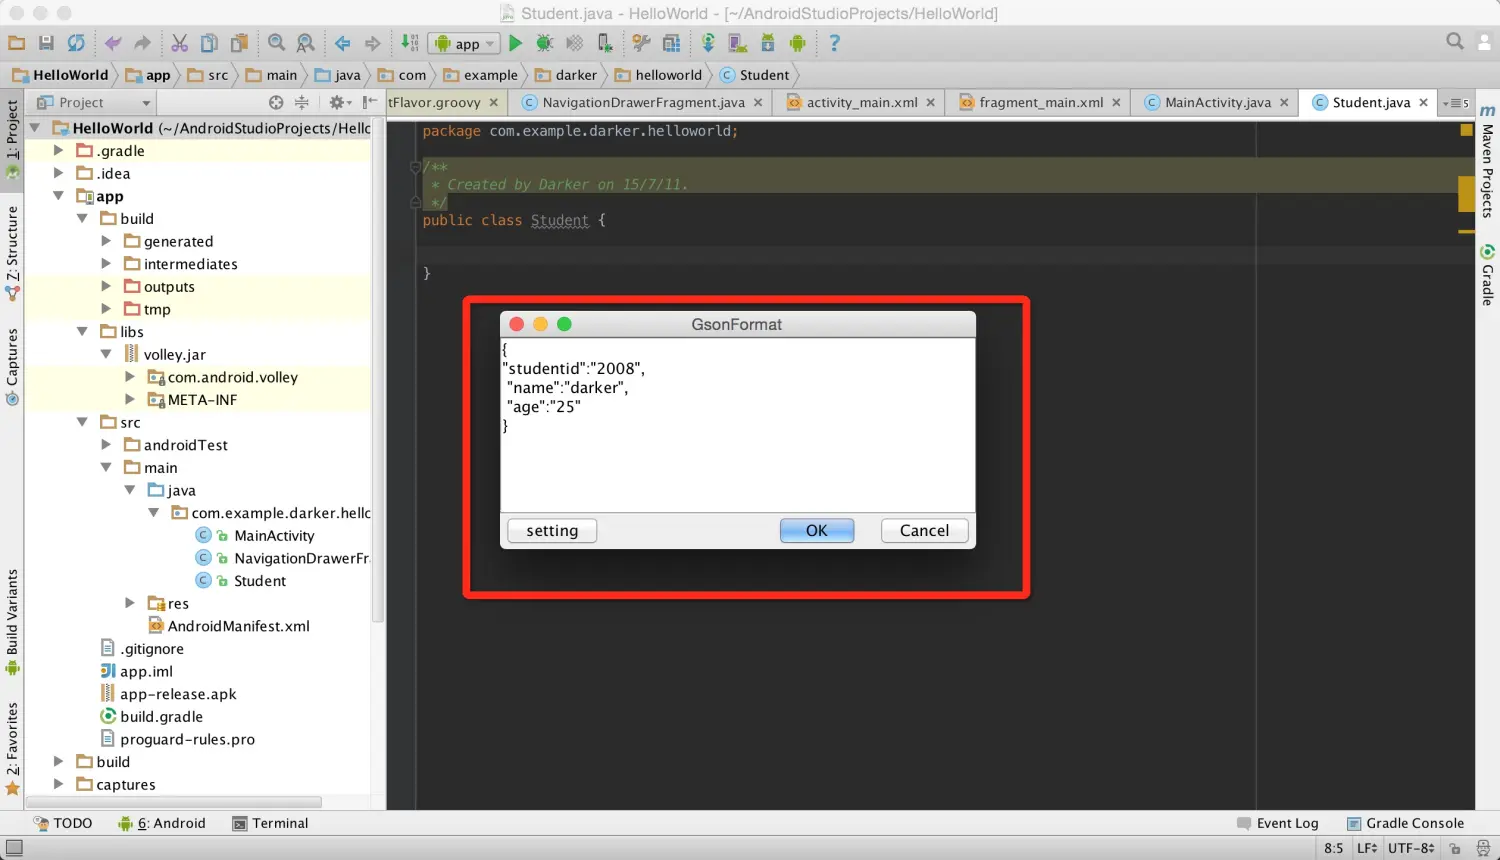Open Build Variants side panel
The width and height of the screenshot is (1500, 860).
(12, 622)
